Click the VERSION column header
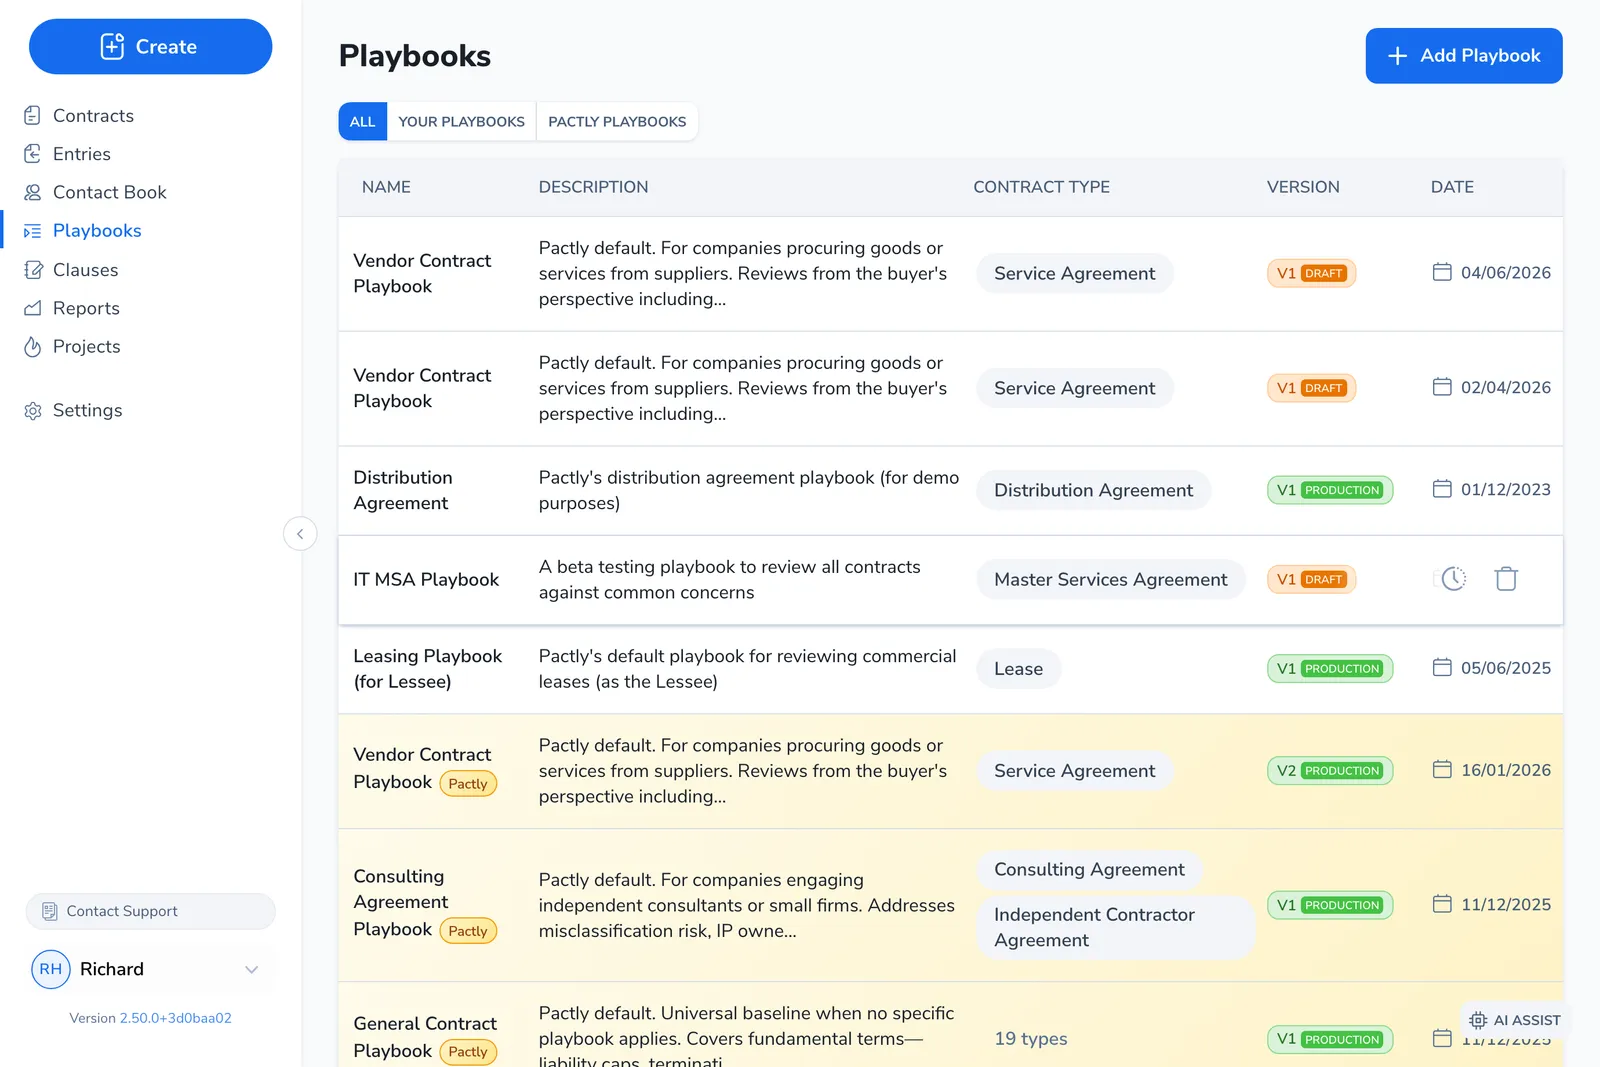Screen dimensions: 1600x1067 pyautogui.click(x=1303, y=187)
